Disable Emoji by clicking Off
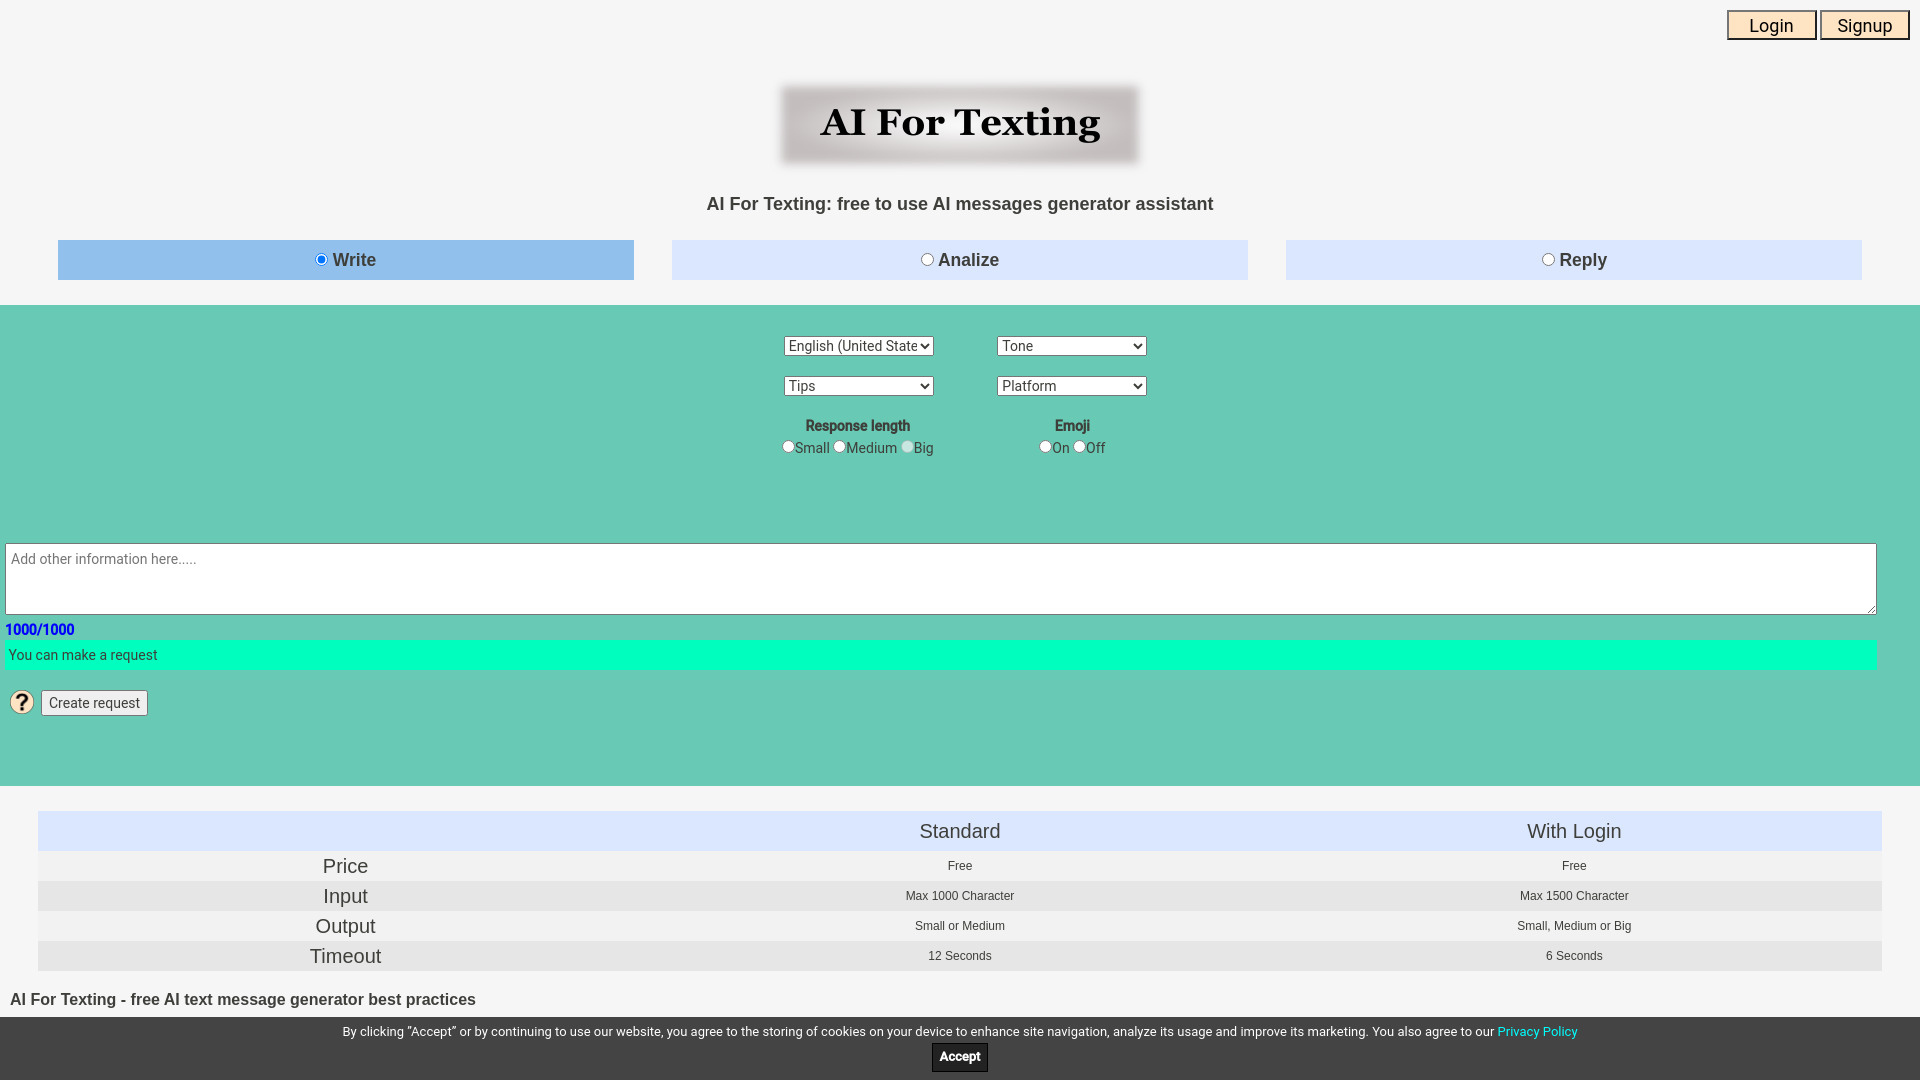The width and height of the screenshot is (1920, 1080). (x=1080, y=447)
